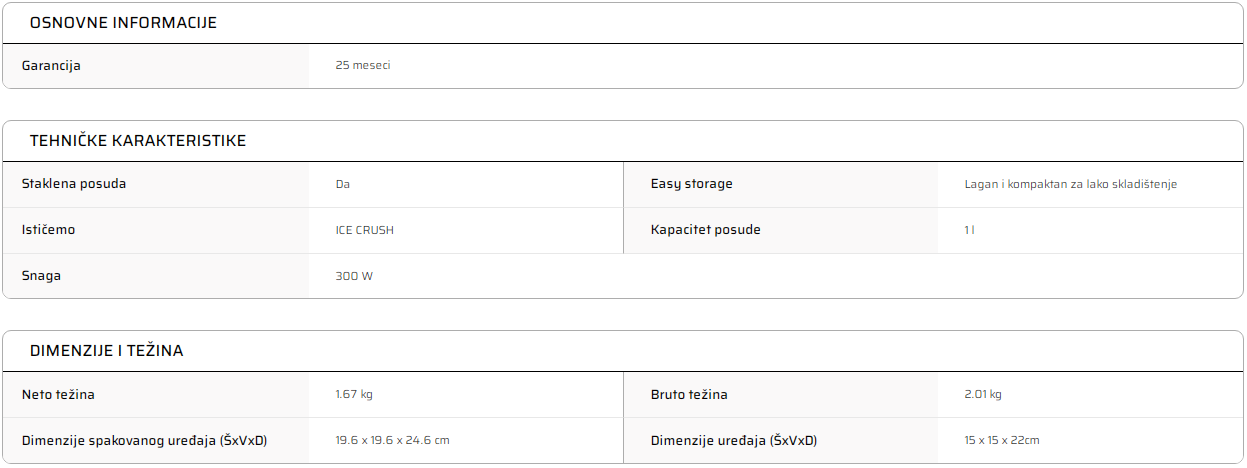This screenshot has width=1247, height=468.
Task: Select the Easy storage label
Action: click(x=692, y=184)
